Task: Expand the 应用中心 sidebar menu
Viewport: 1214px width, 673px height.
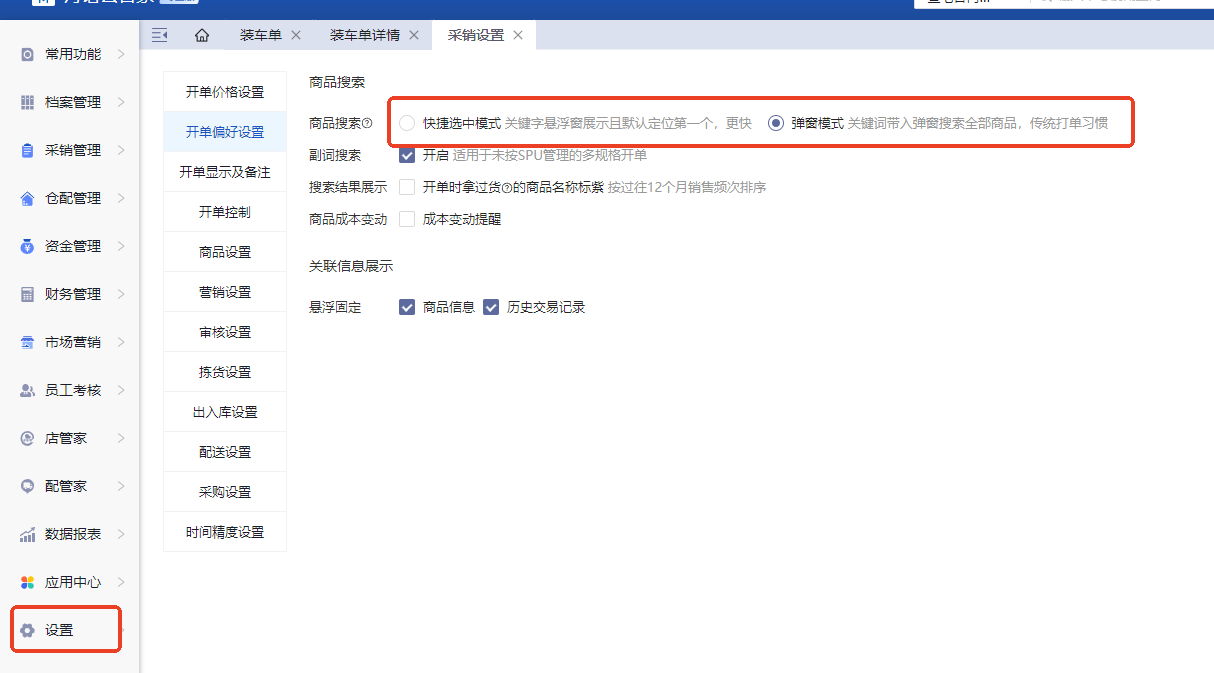Action: [121, 582]
